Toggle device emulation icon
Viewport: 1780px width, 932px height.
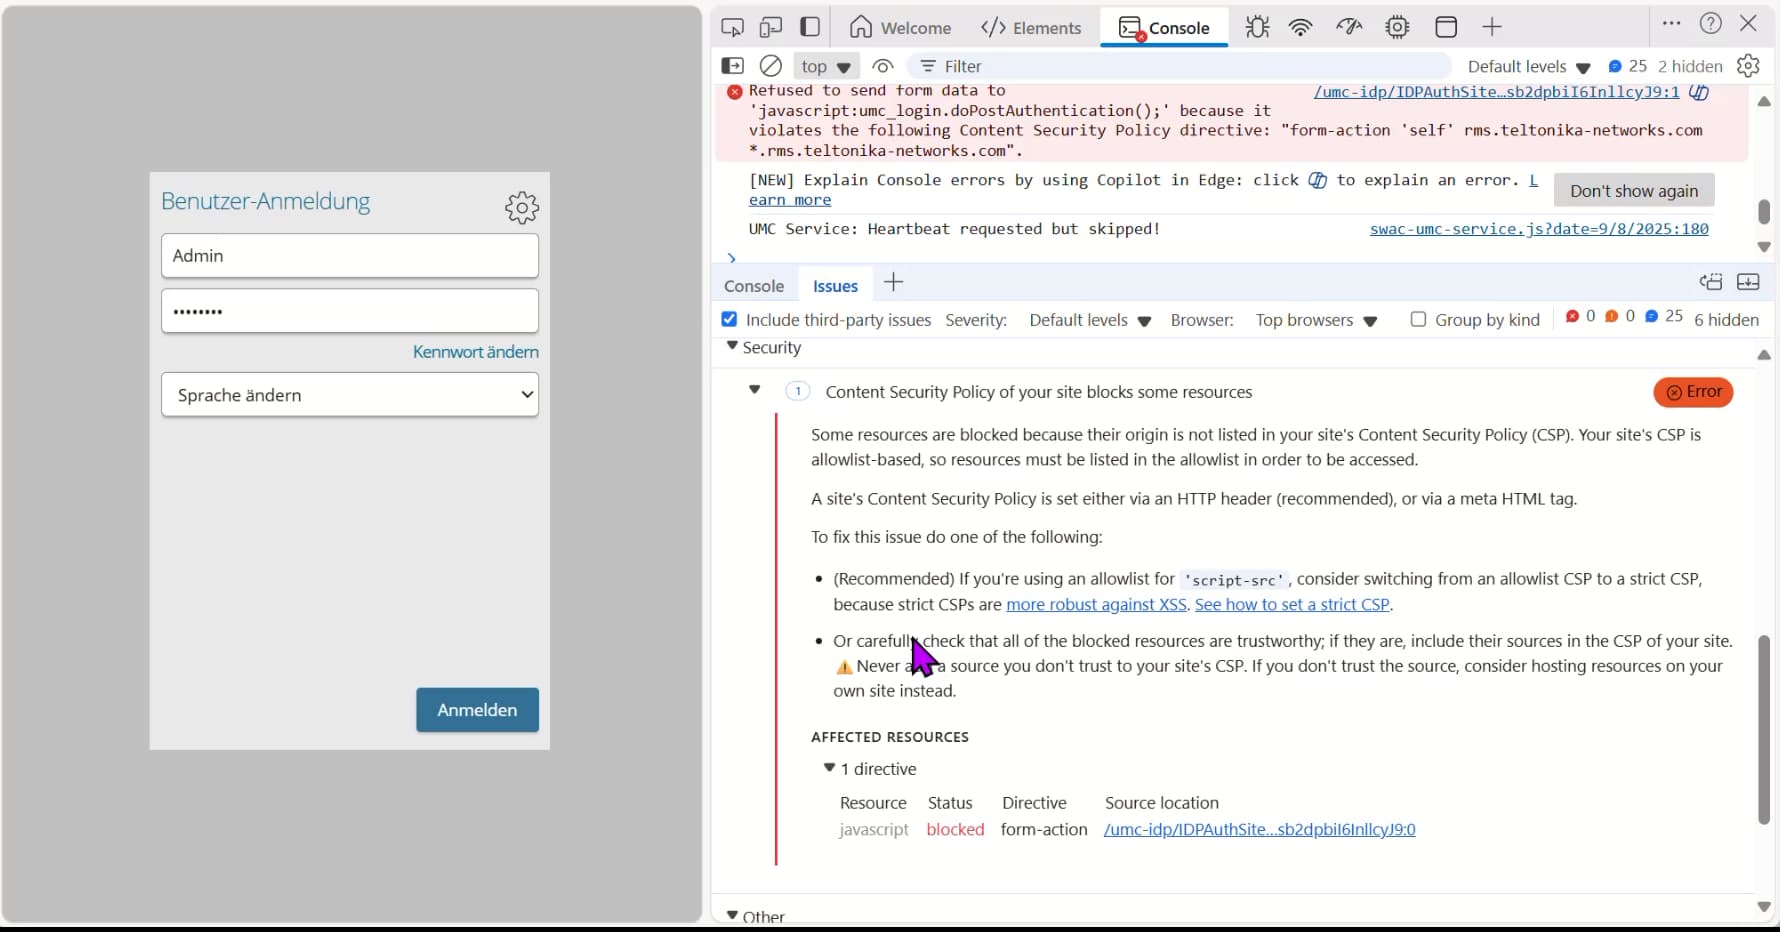click(x=771, y=27)
